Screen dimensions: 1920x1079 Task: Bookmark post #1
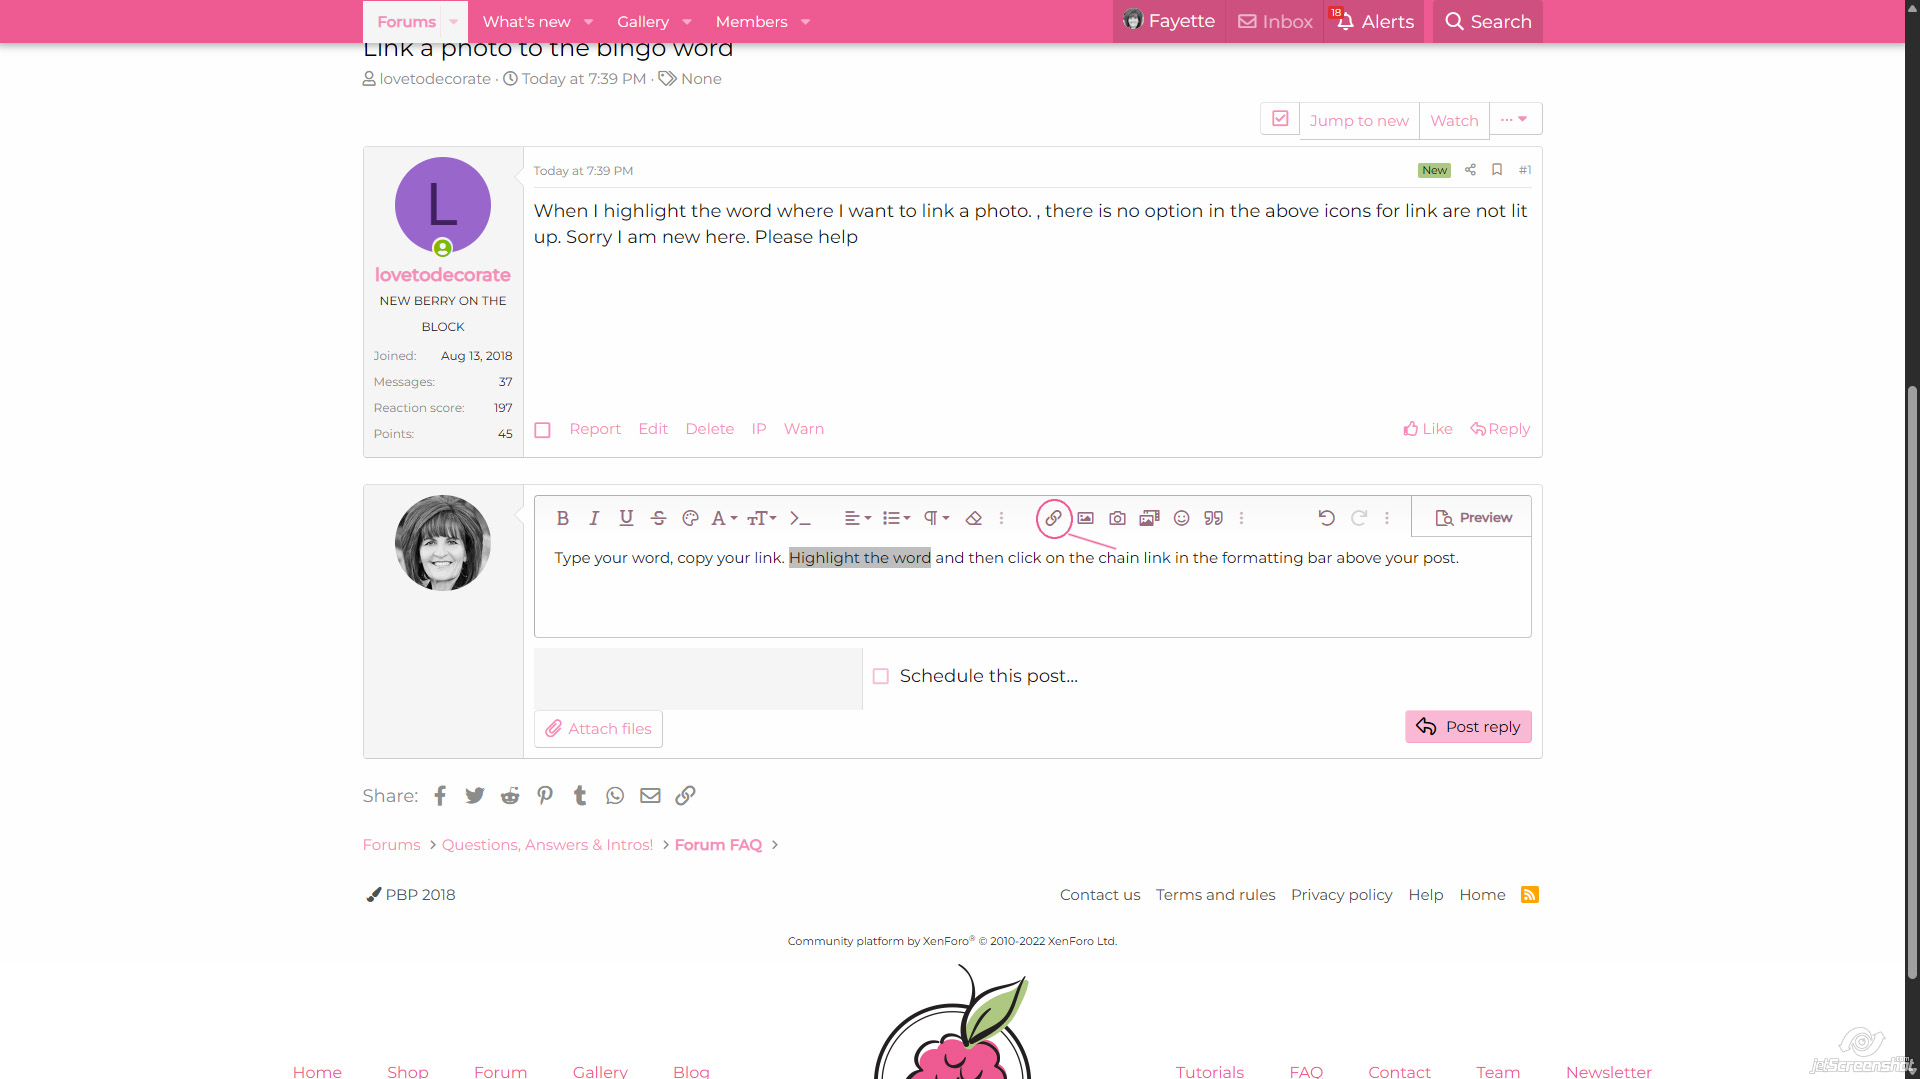(1497, 170)
